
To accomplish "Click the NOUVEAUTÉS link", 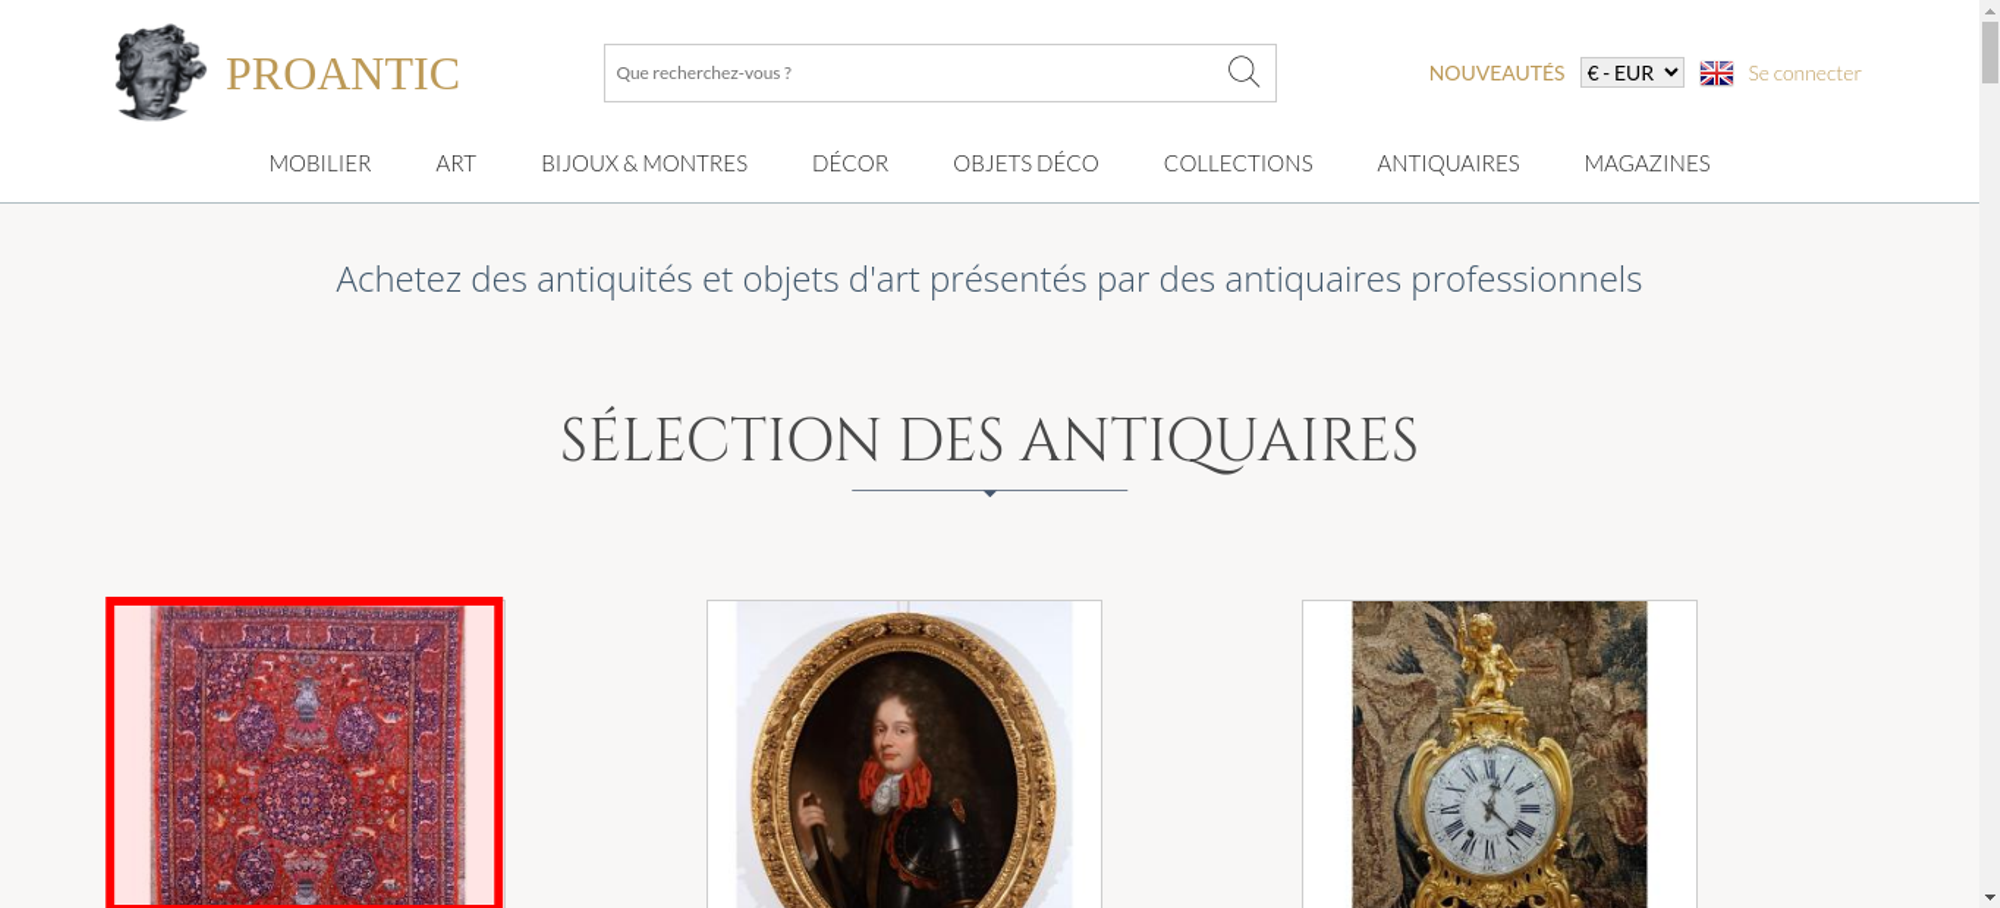I will 1496,73.
